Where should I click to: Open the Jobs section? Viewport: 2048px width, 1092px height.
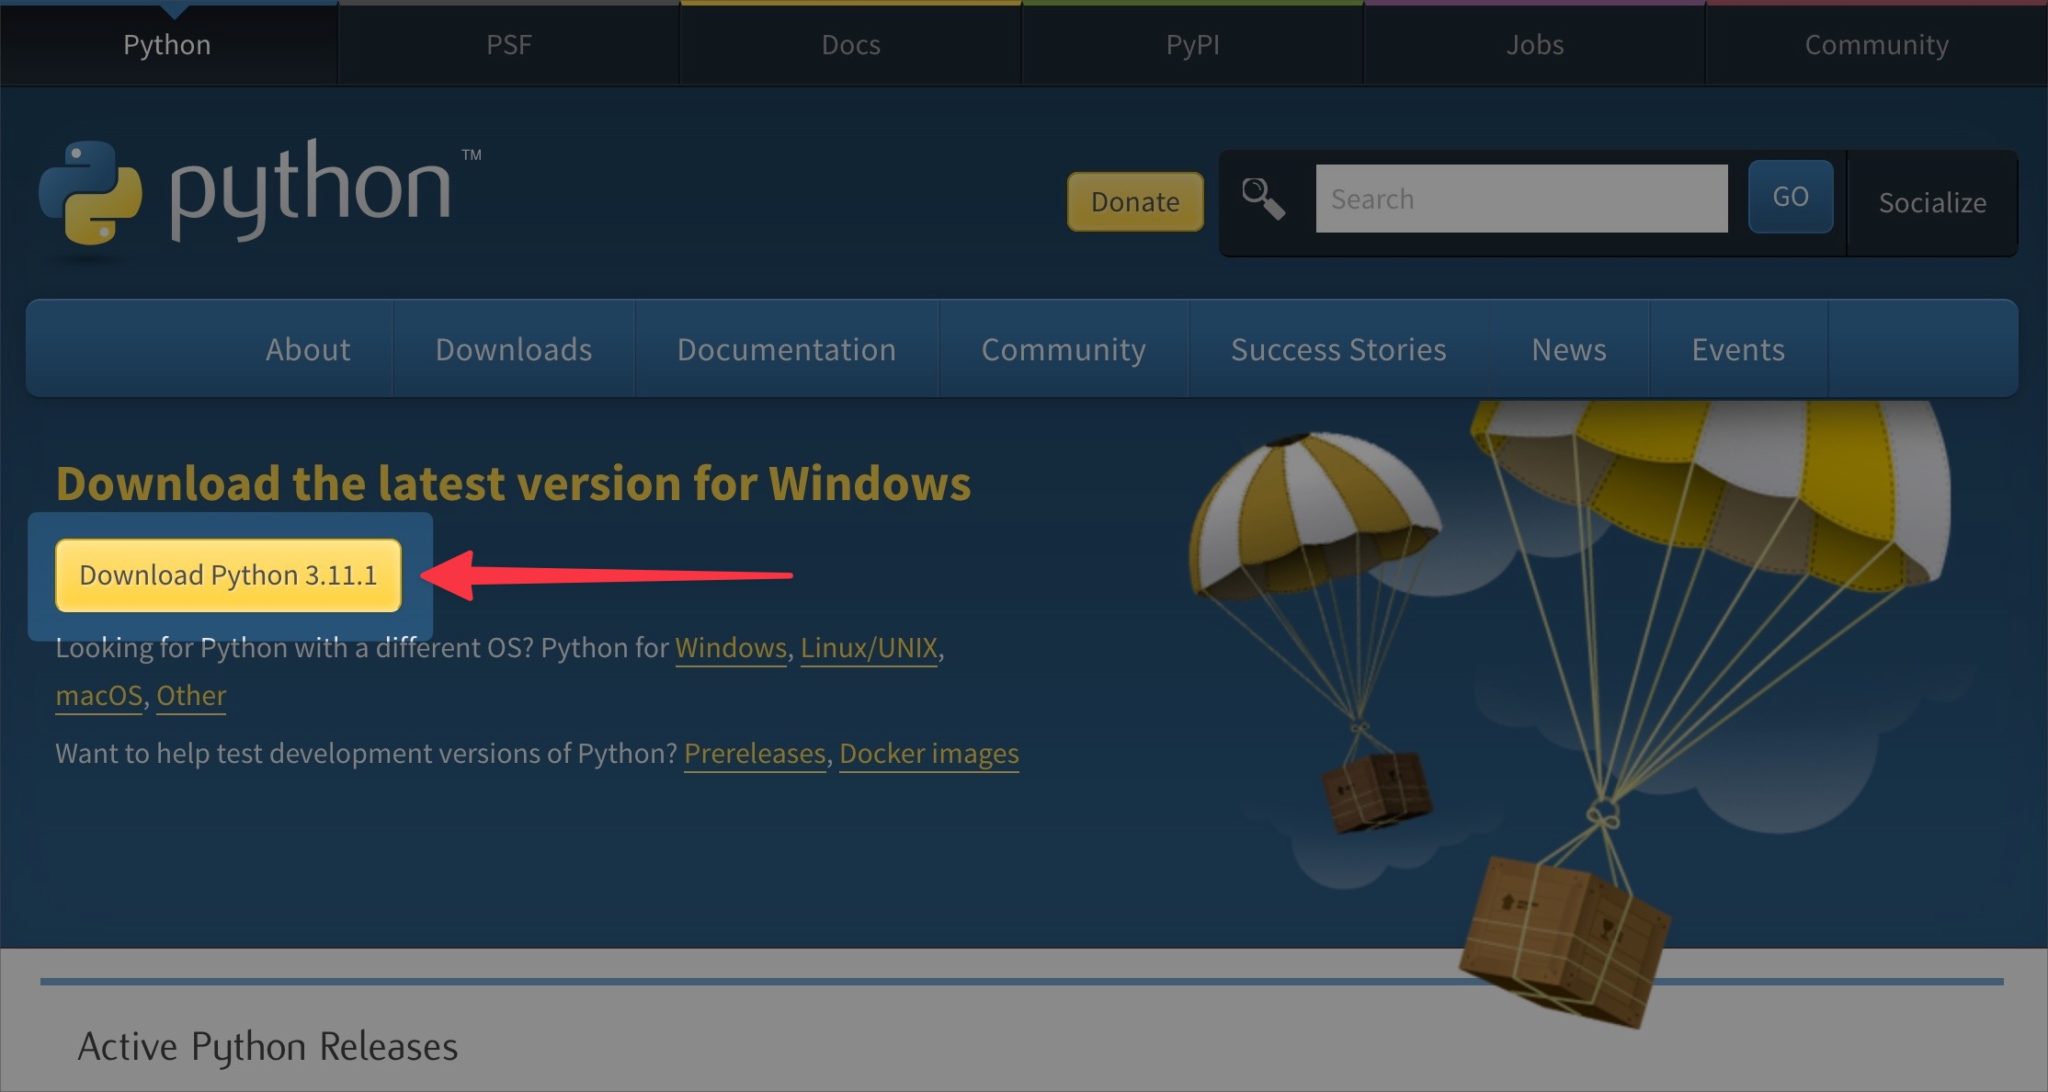point(1534,44)
